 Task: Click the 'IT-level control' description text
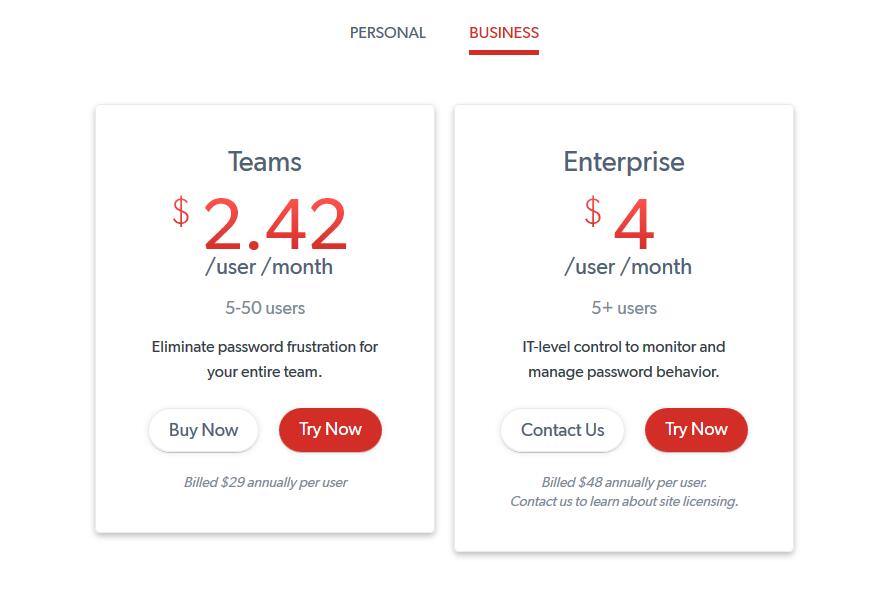pyautogui.click(x=624, y=359)
